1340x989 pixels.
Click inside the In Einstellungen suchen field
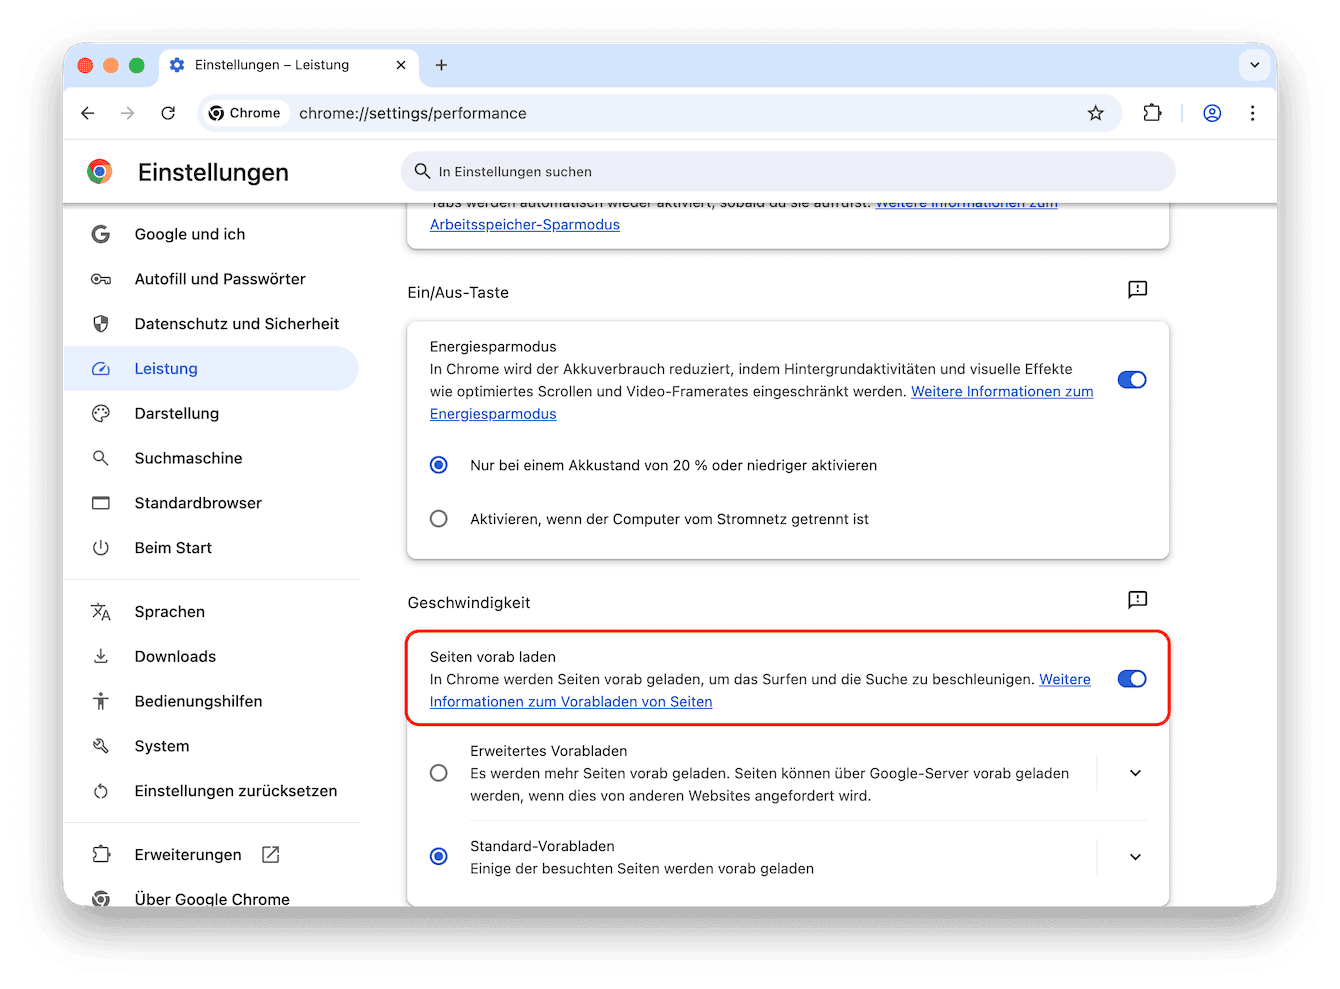(x=788, y=171)
